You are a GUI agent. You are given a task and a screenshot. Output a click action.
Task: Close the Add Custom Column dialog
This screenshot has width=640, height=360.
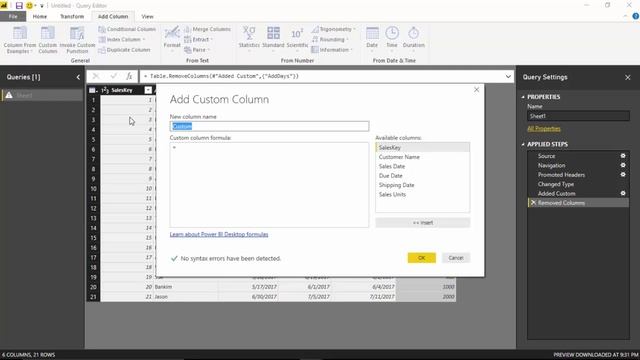click(476, 89)
